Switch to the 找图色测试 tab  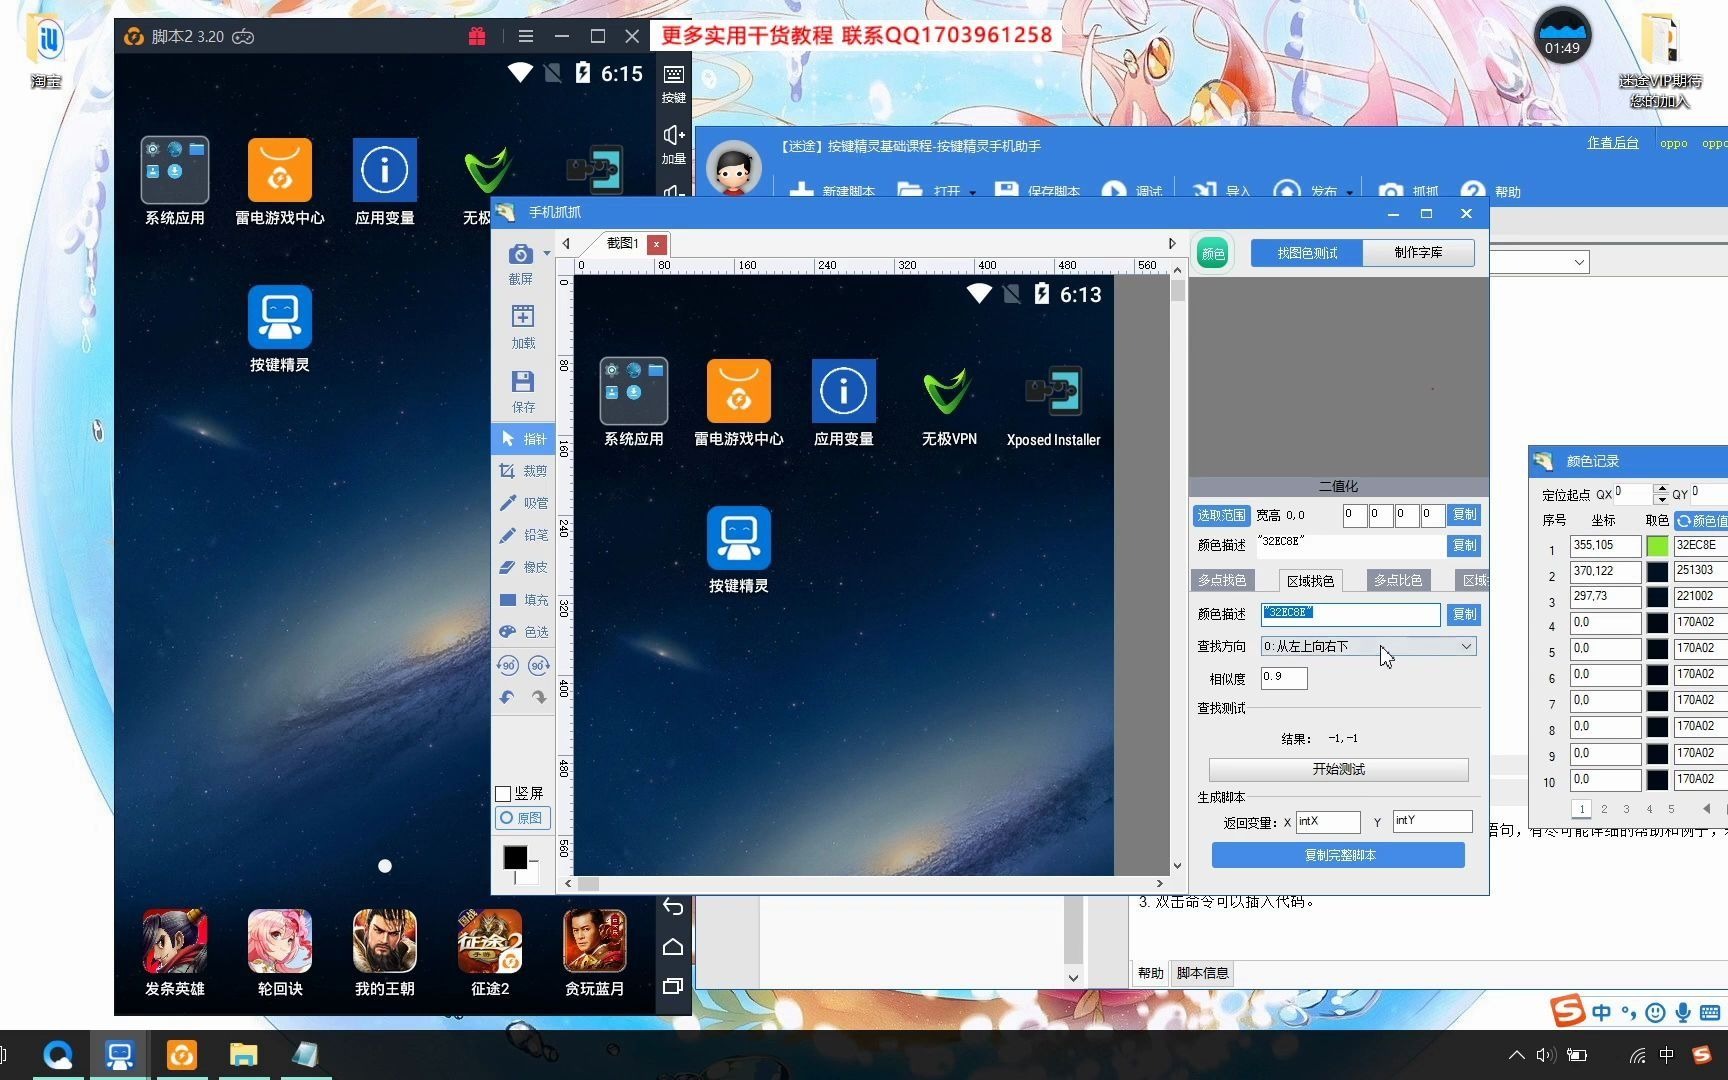pos(1307,253)
